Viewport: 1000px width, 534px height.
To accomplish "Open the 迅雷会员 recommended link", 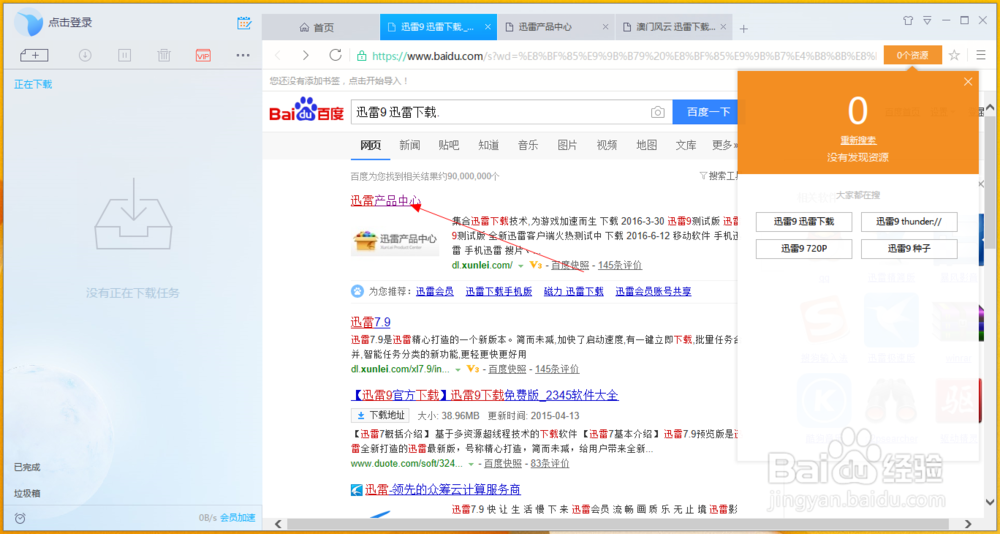I will (435, 292).
